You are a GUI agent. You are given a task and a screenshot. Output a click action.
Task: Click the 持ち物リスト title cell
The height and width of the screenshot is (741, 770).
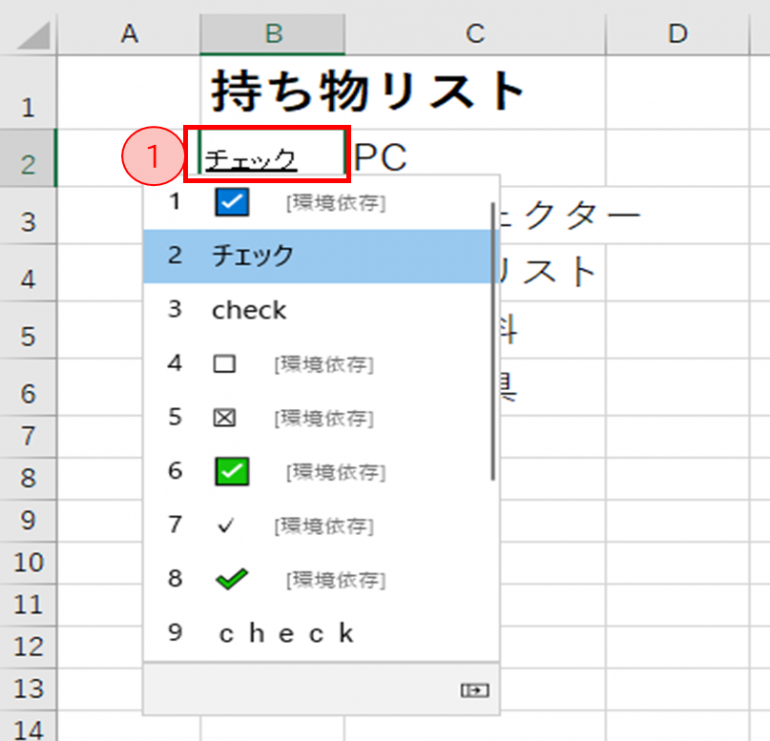366,92
